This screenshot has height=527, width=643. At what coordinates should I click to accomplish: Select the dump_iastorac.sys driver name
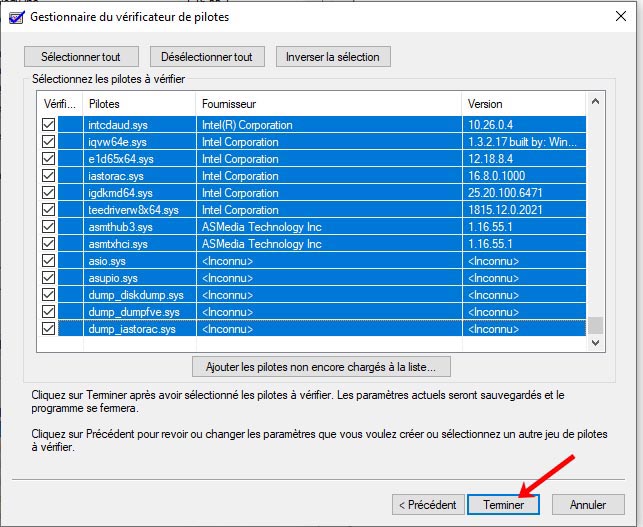click(x=132, y=329)
